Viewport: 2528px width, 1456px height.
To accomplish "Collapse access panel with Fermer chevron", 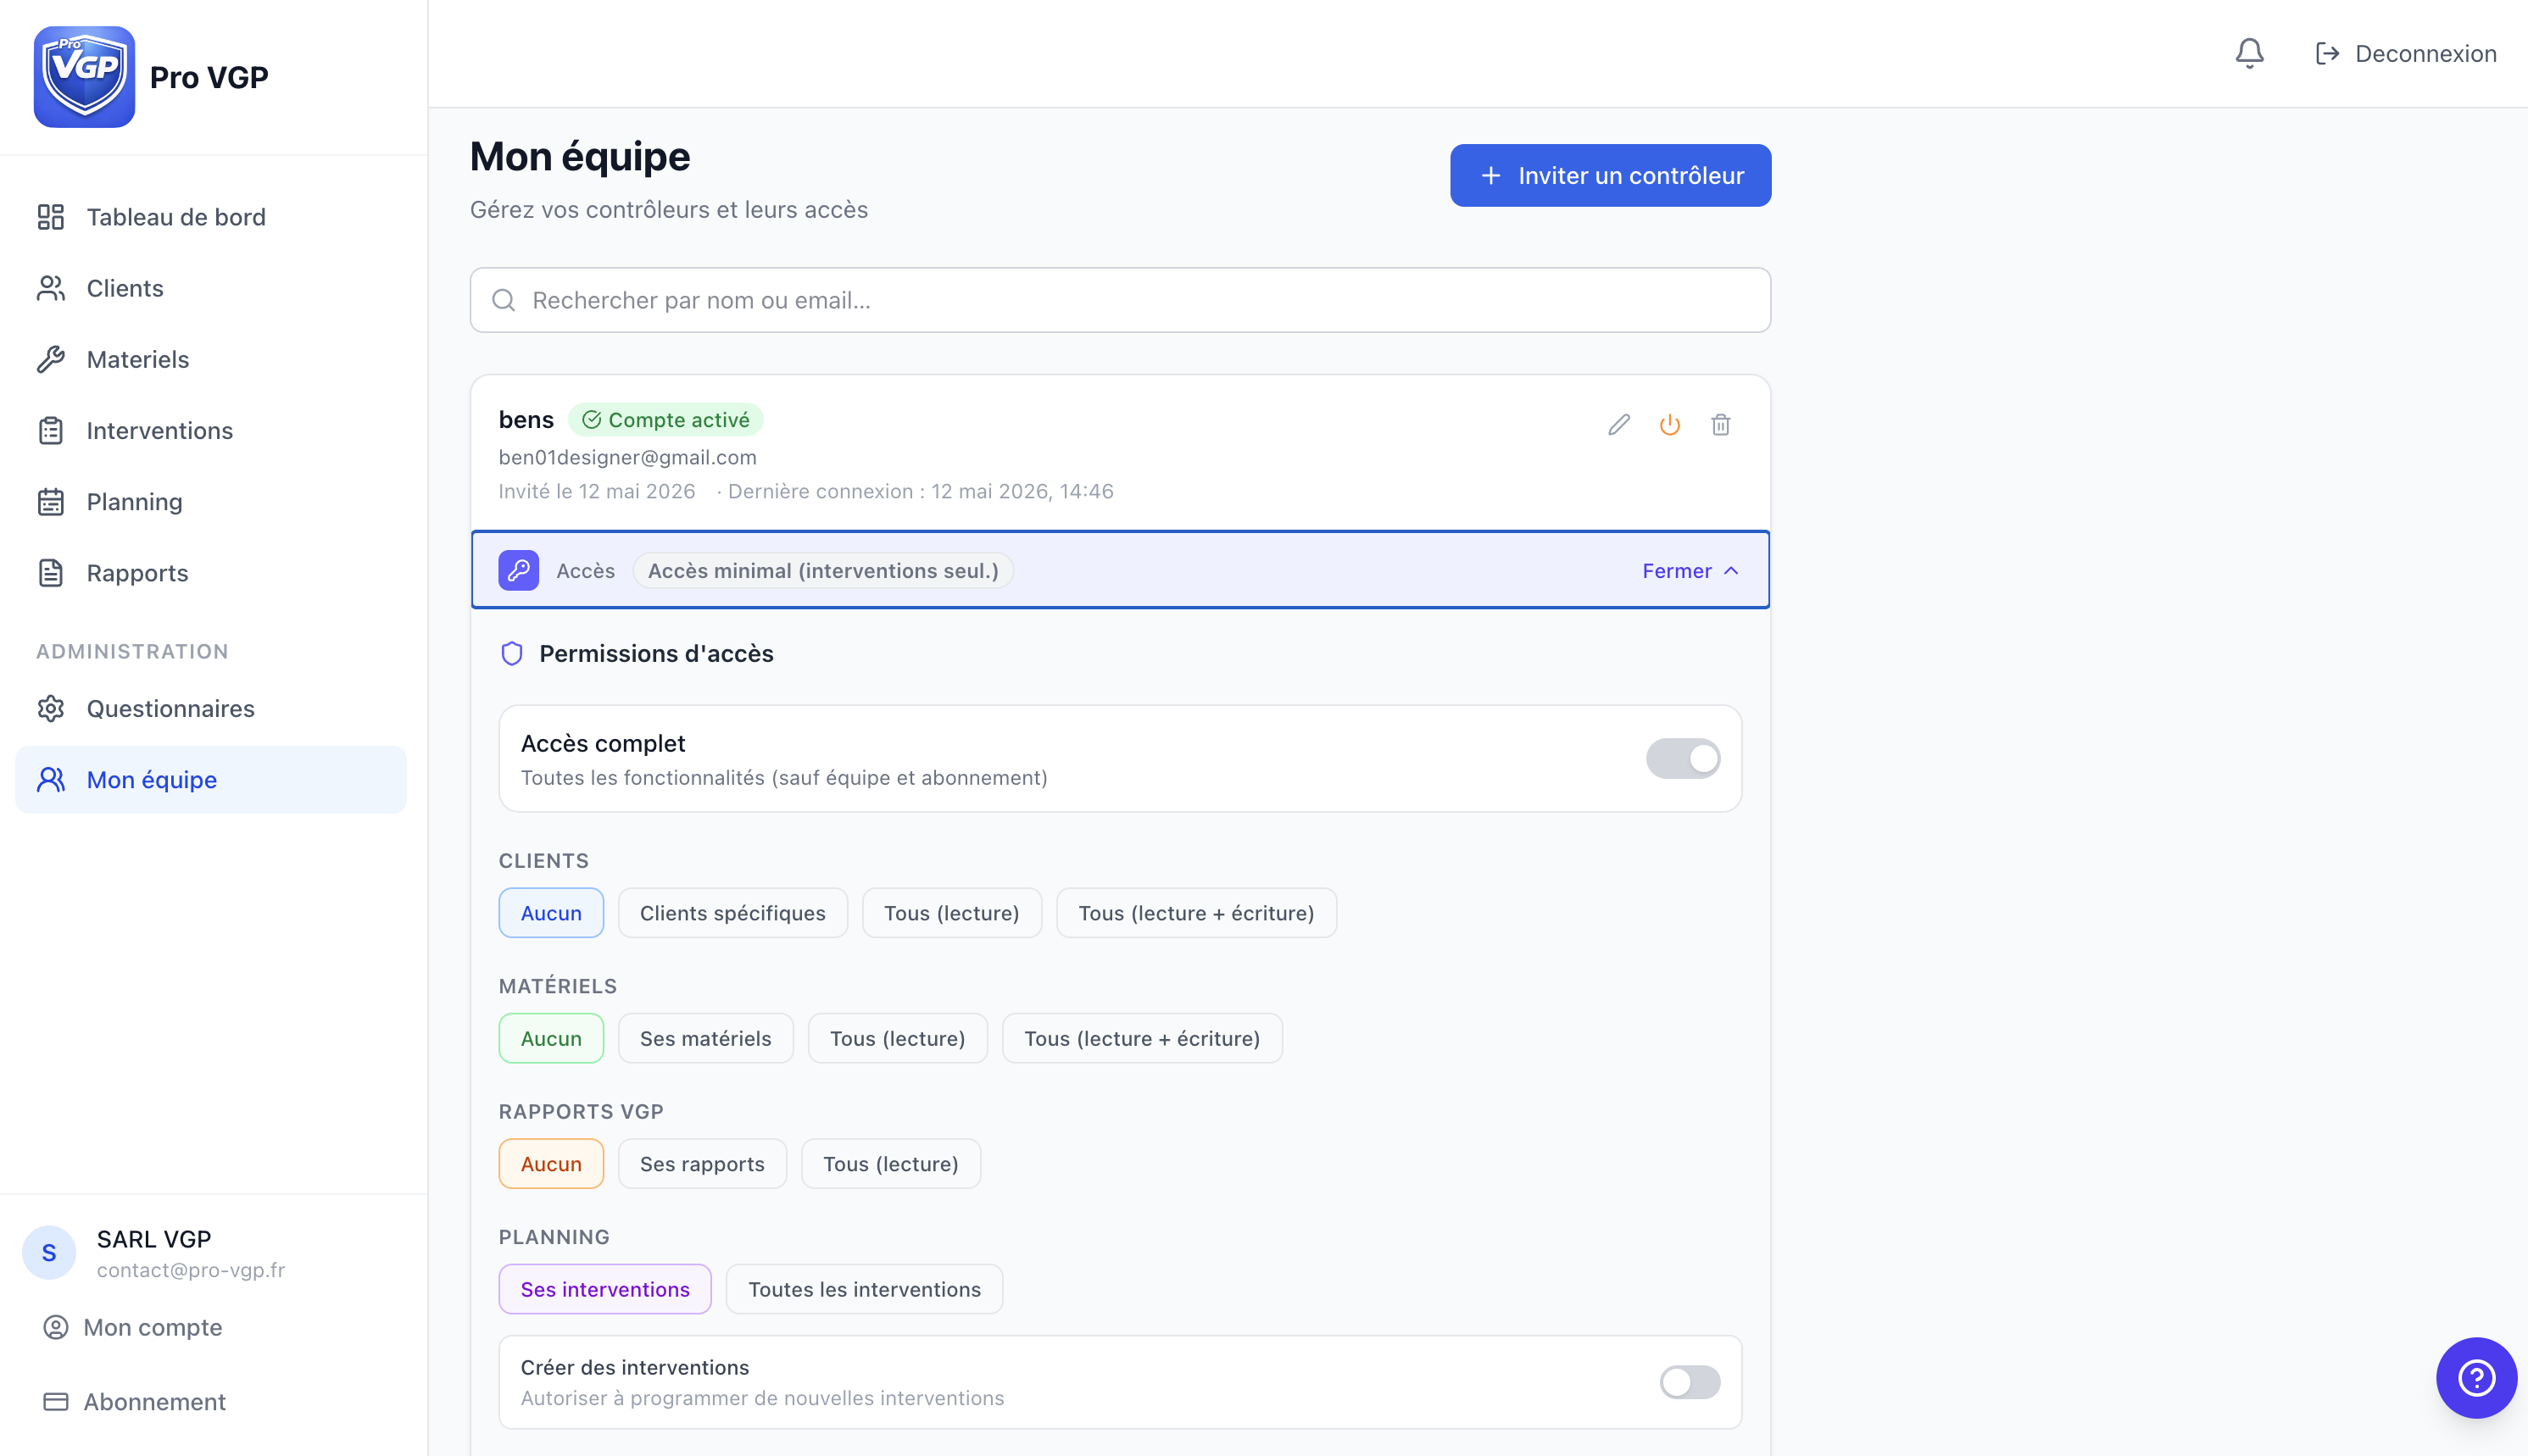I will (x=1690, y=570).
